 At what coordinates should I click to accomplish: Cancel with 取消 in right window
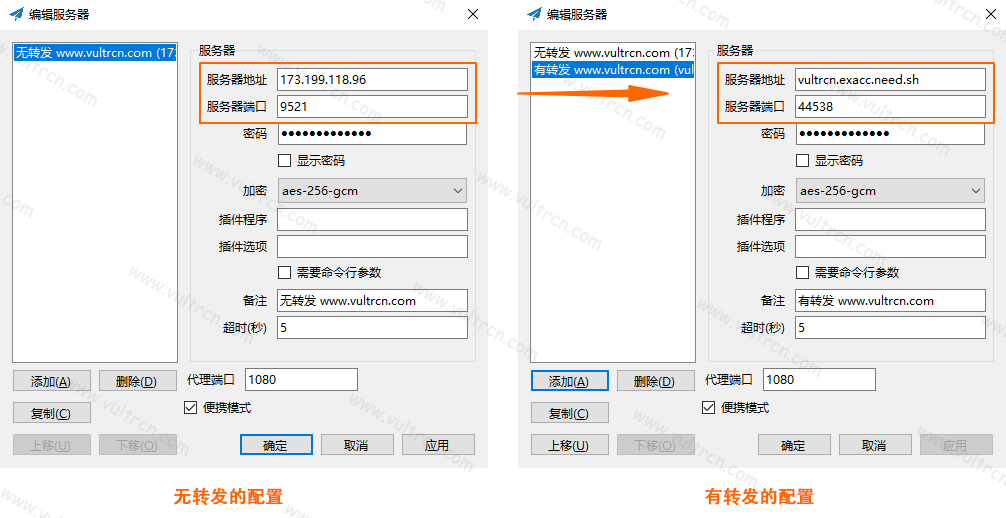[874, 445]
